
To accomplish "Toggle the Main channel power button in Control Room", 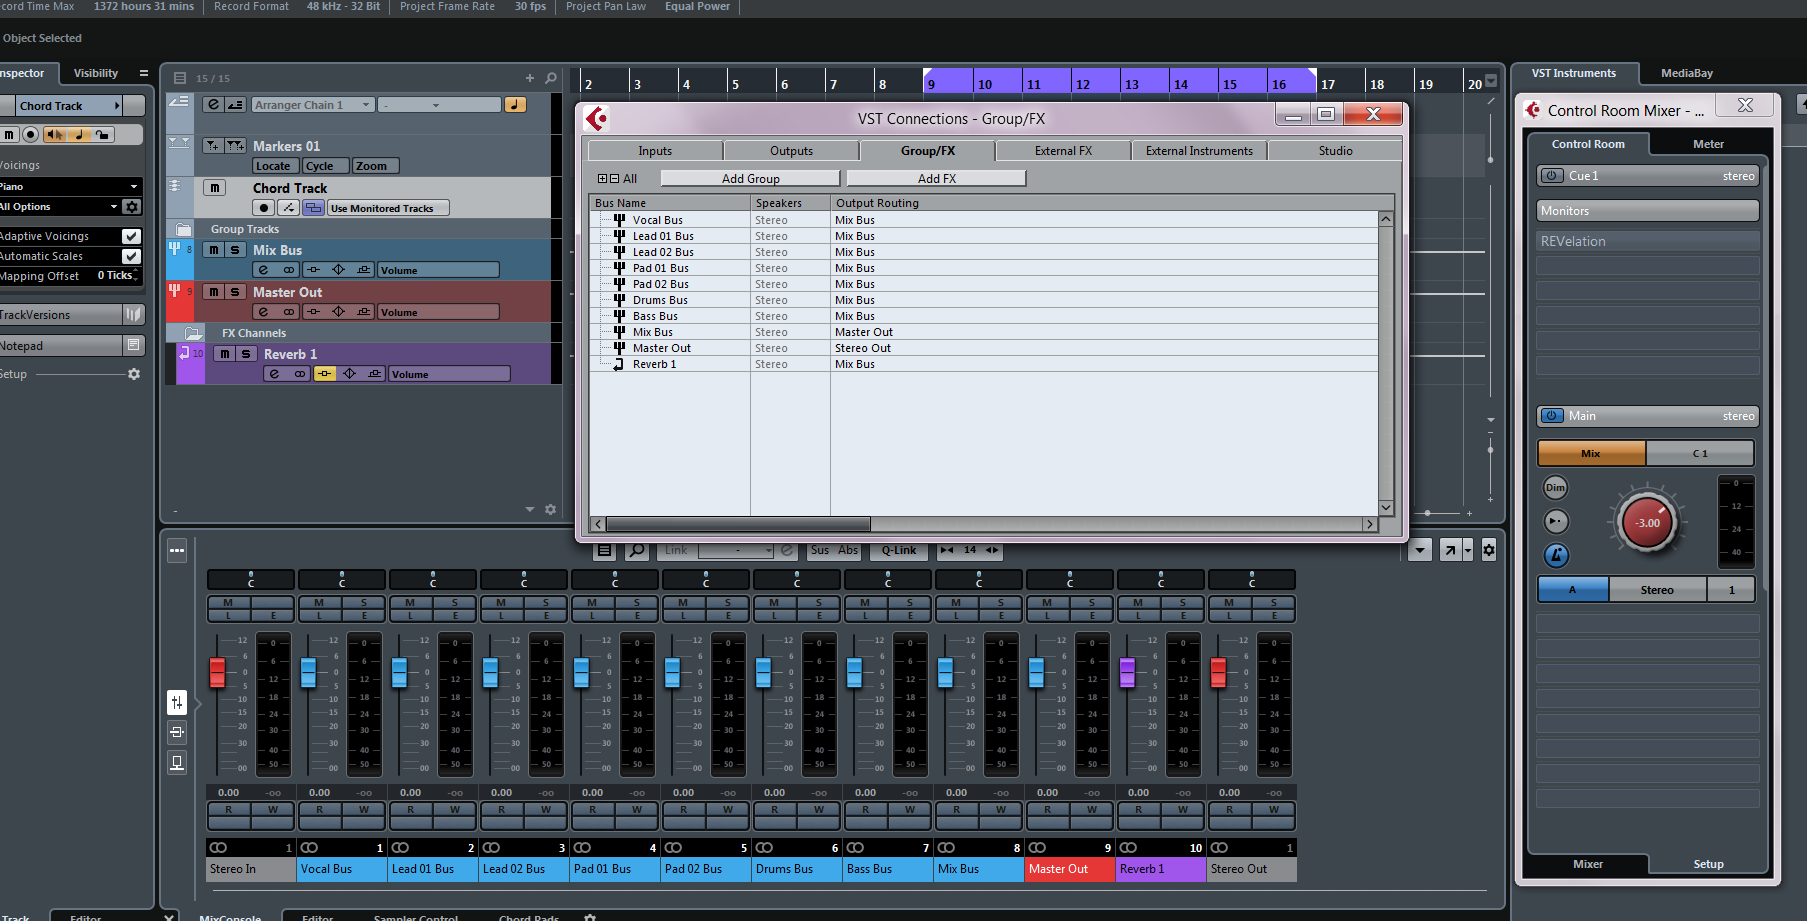I will (x=1552, y=416).
